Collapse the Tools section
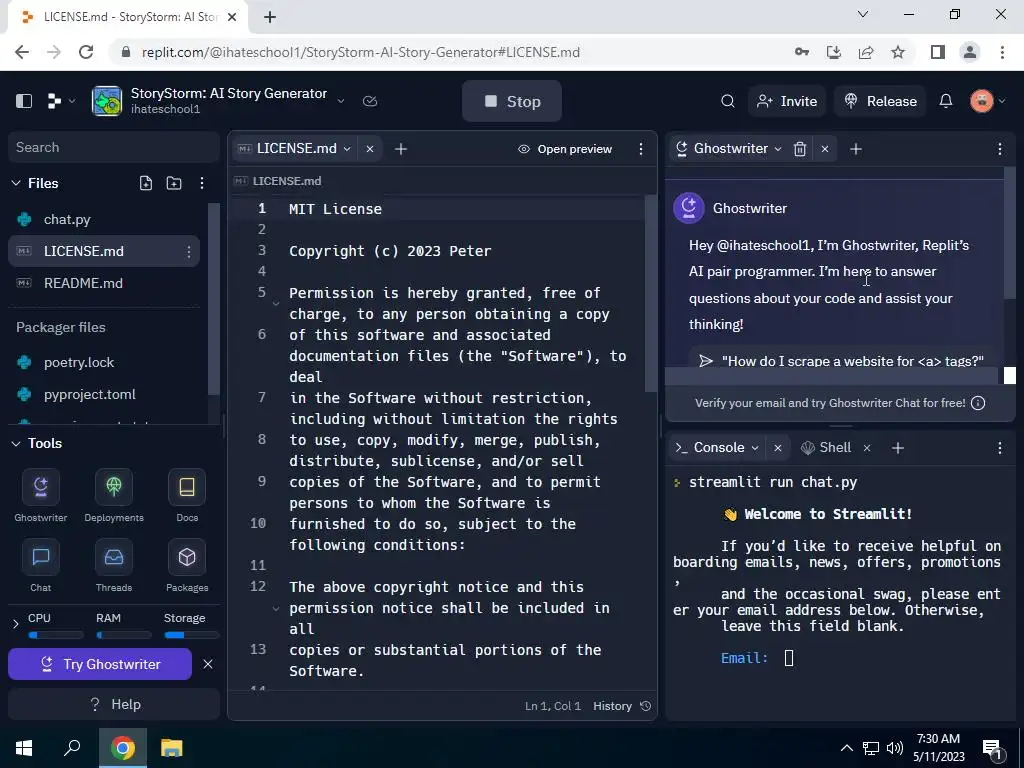The height and width of the screenshot is (768, 1024). (16, 443)
